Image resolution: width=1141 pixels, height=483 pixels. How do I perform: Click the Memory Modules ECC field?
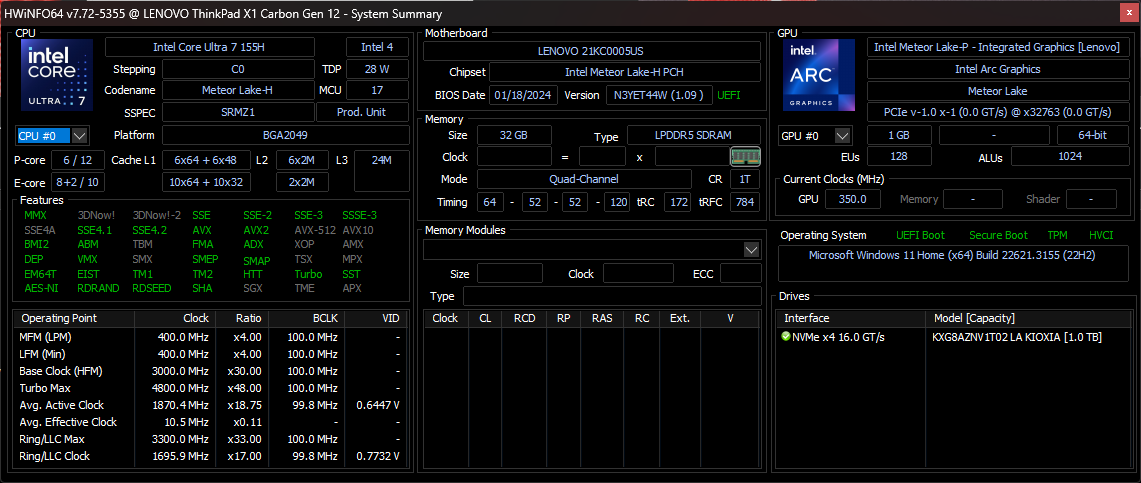coord(740,274)
